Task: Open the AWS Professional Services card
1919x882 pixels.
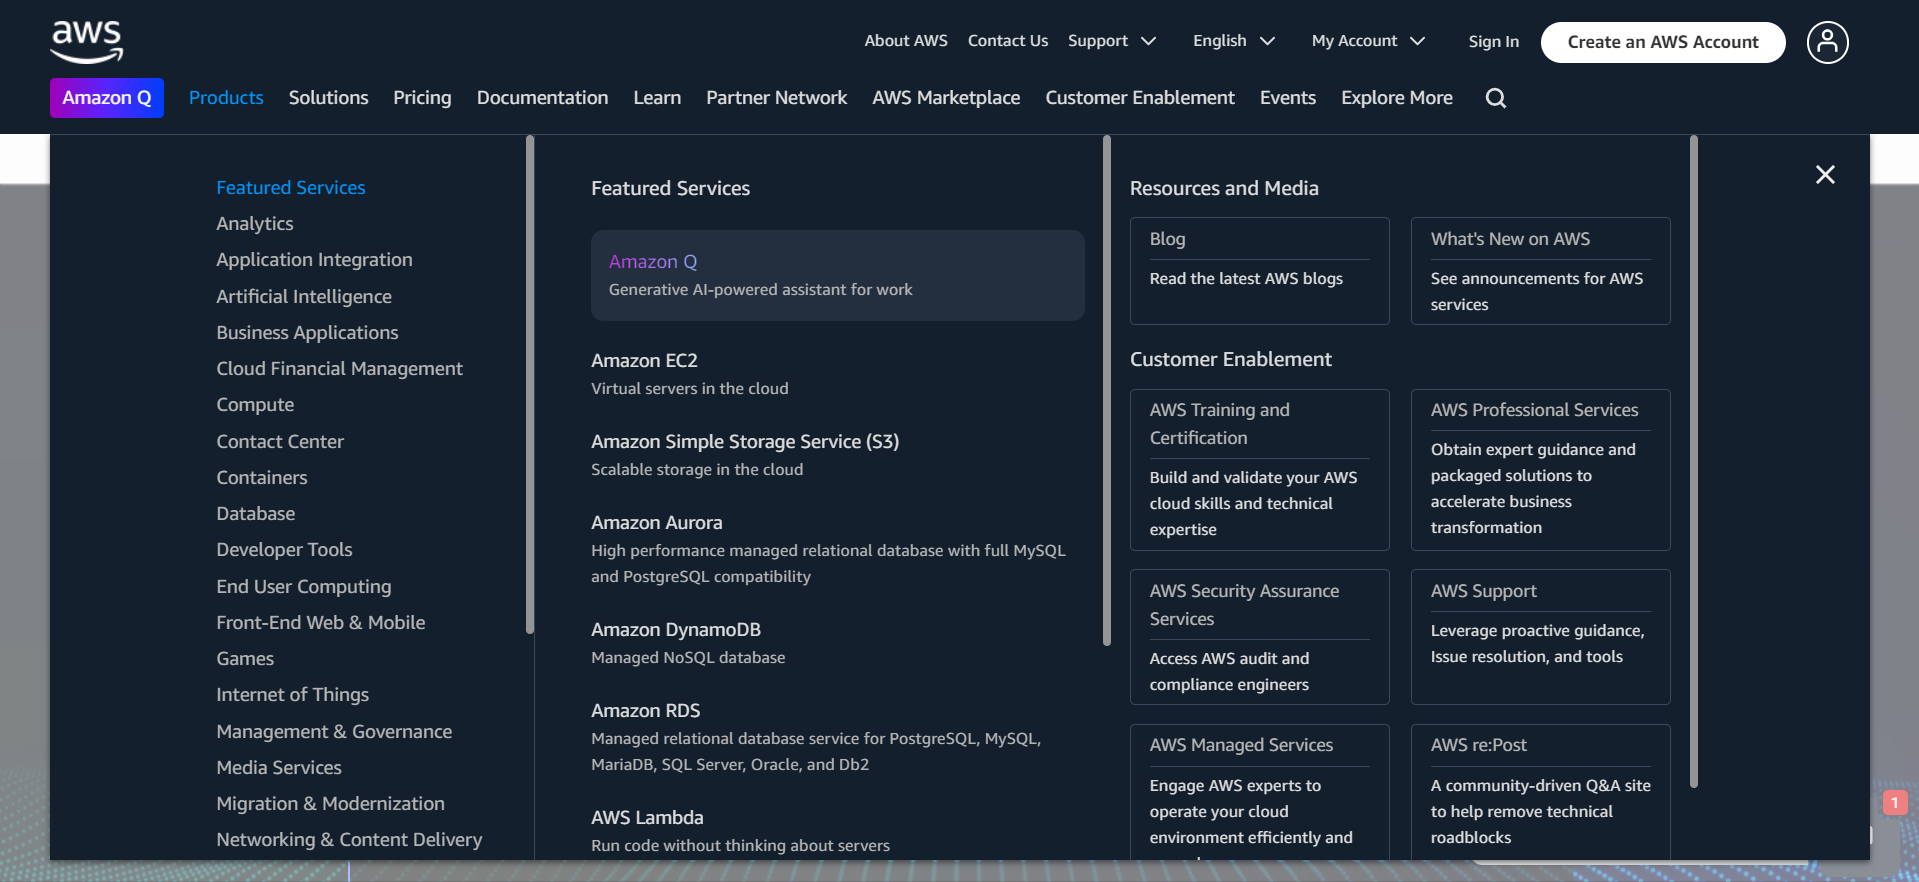Action: (x=1540, y=470)
